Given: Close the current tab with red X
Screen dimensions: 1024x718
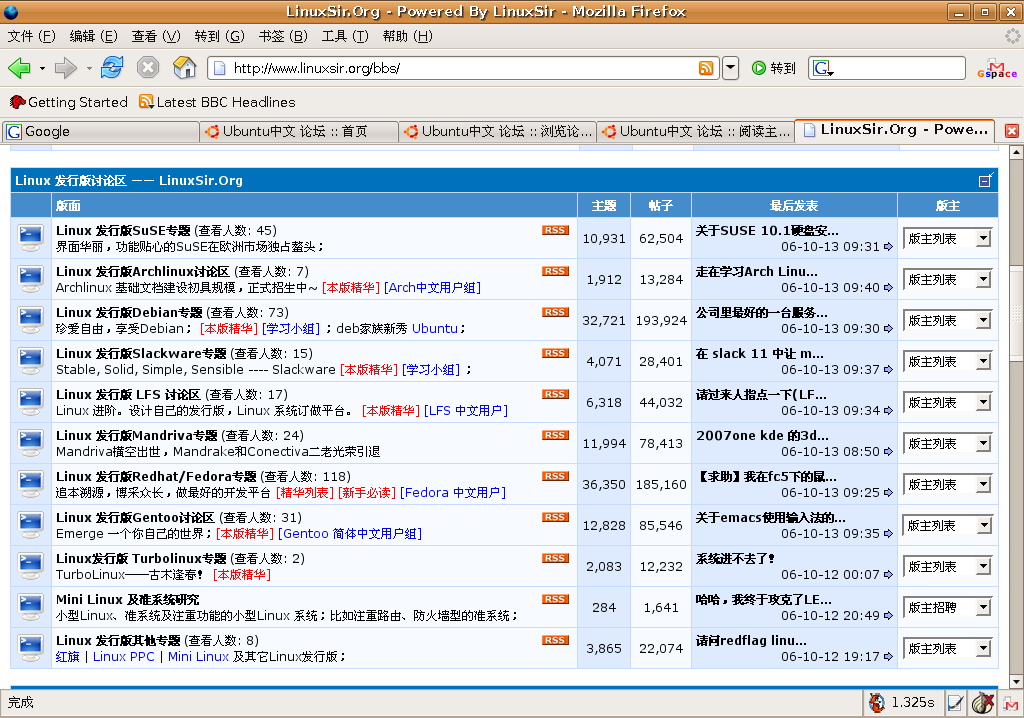Looking at the screenshot, I should (1012, 131).
